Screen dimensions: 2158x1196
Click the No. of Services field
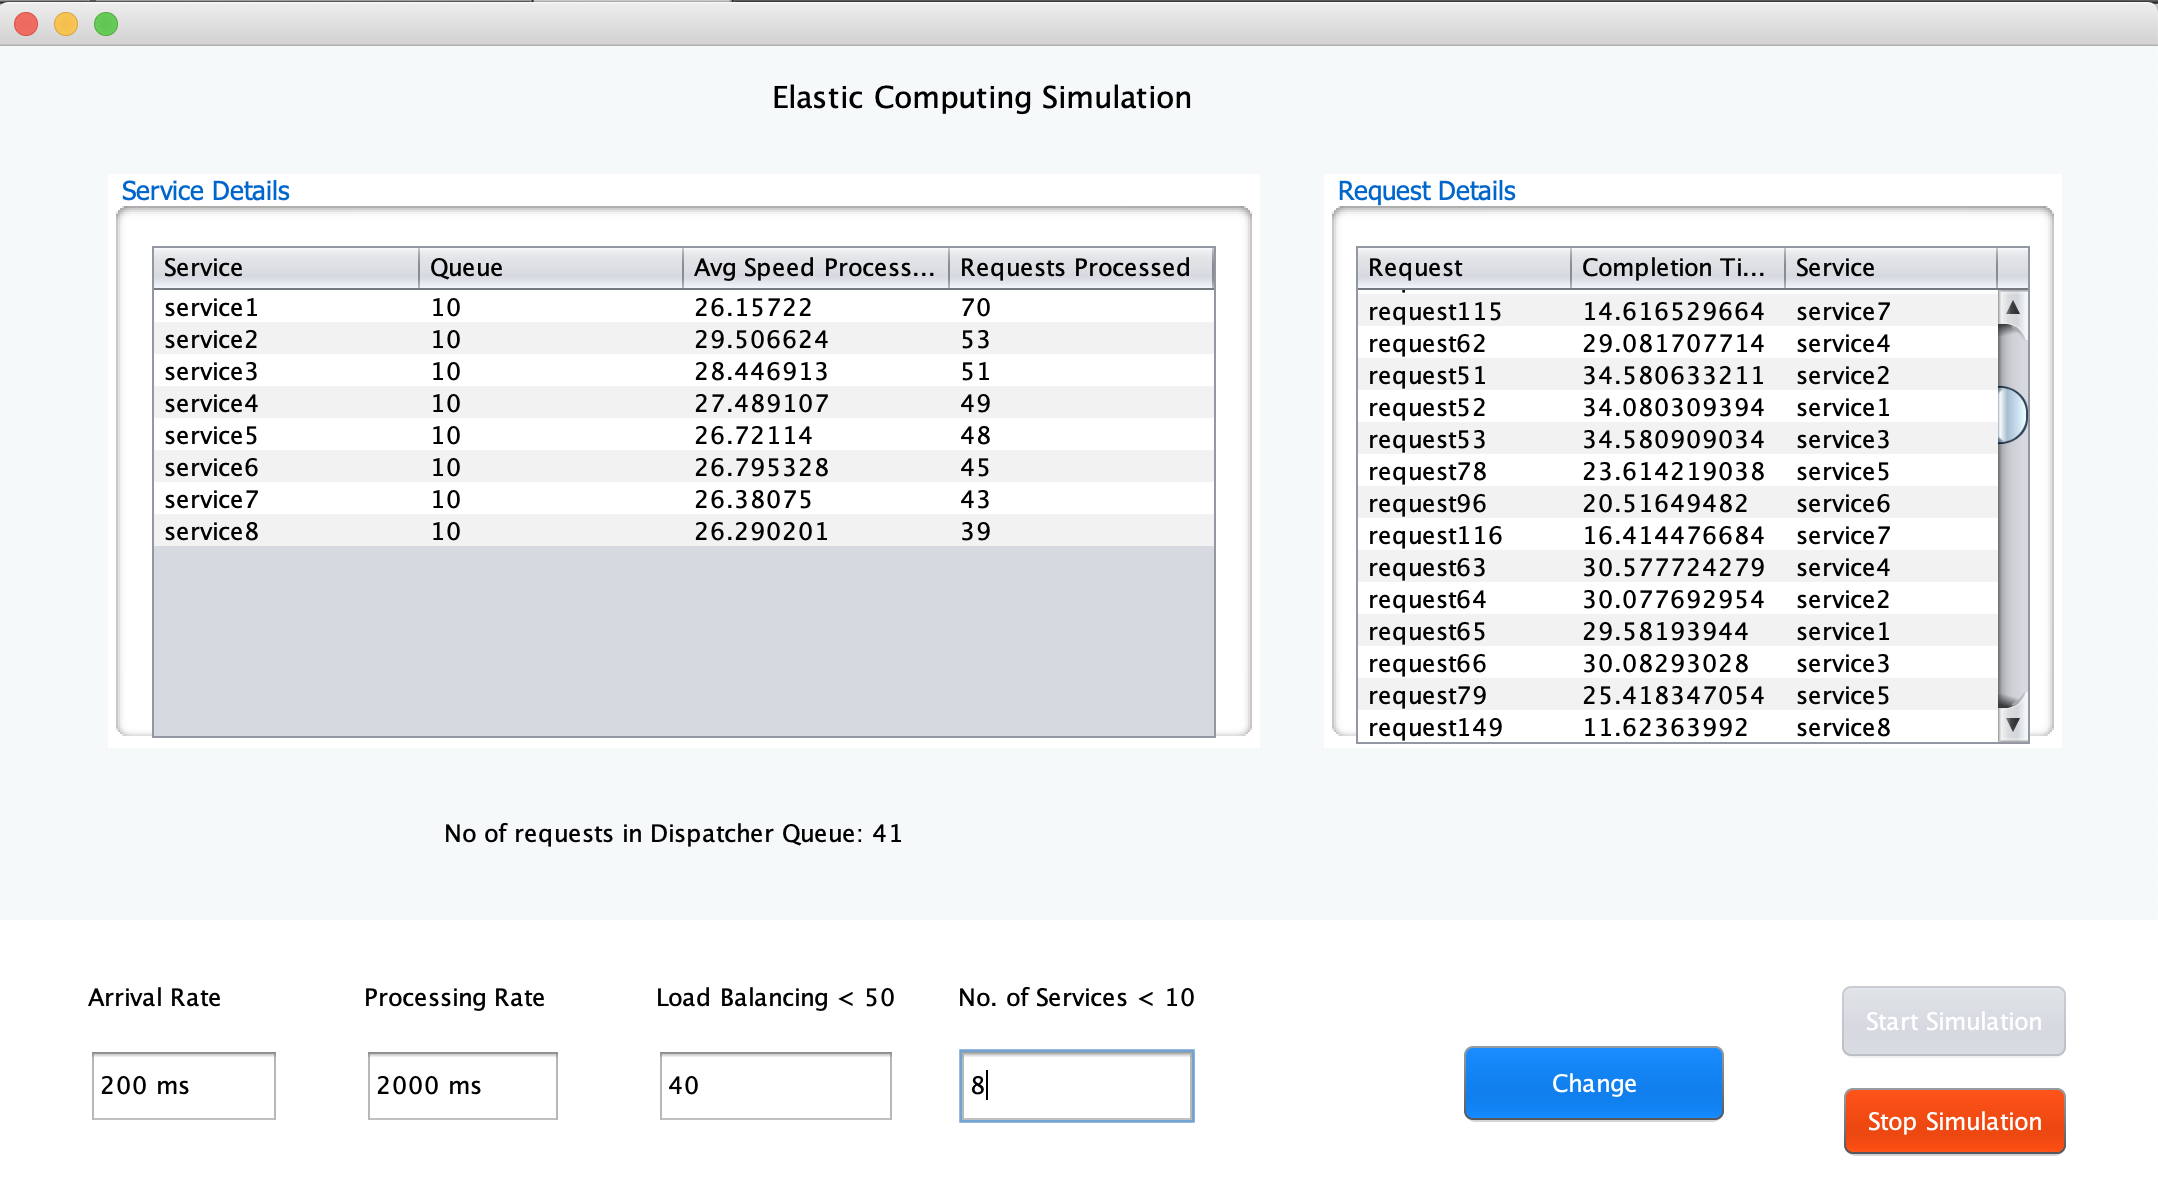pos(1076,1085)
